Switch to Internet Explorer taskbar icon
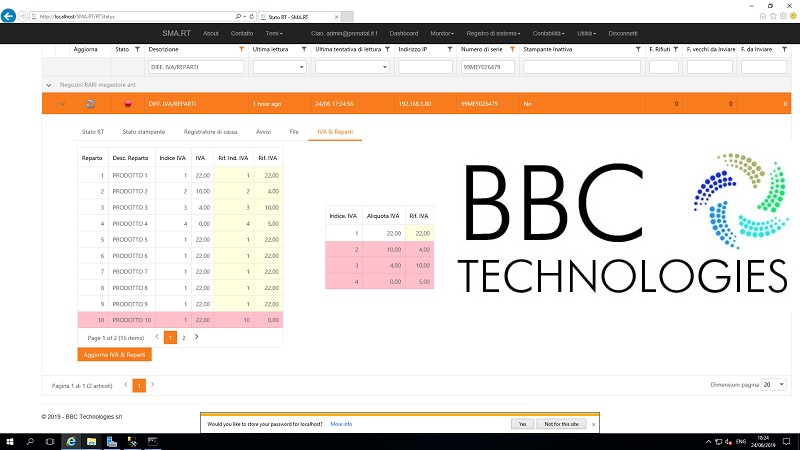 click(x=71, y=442)
